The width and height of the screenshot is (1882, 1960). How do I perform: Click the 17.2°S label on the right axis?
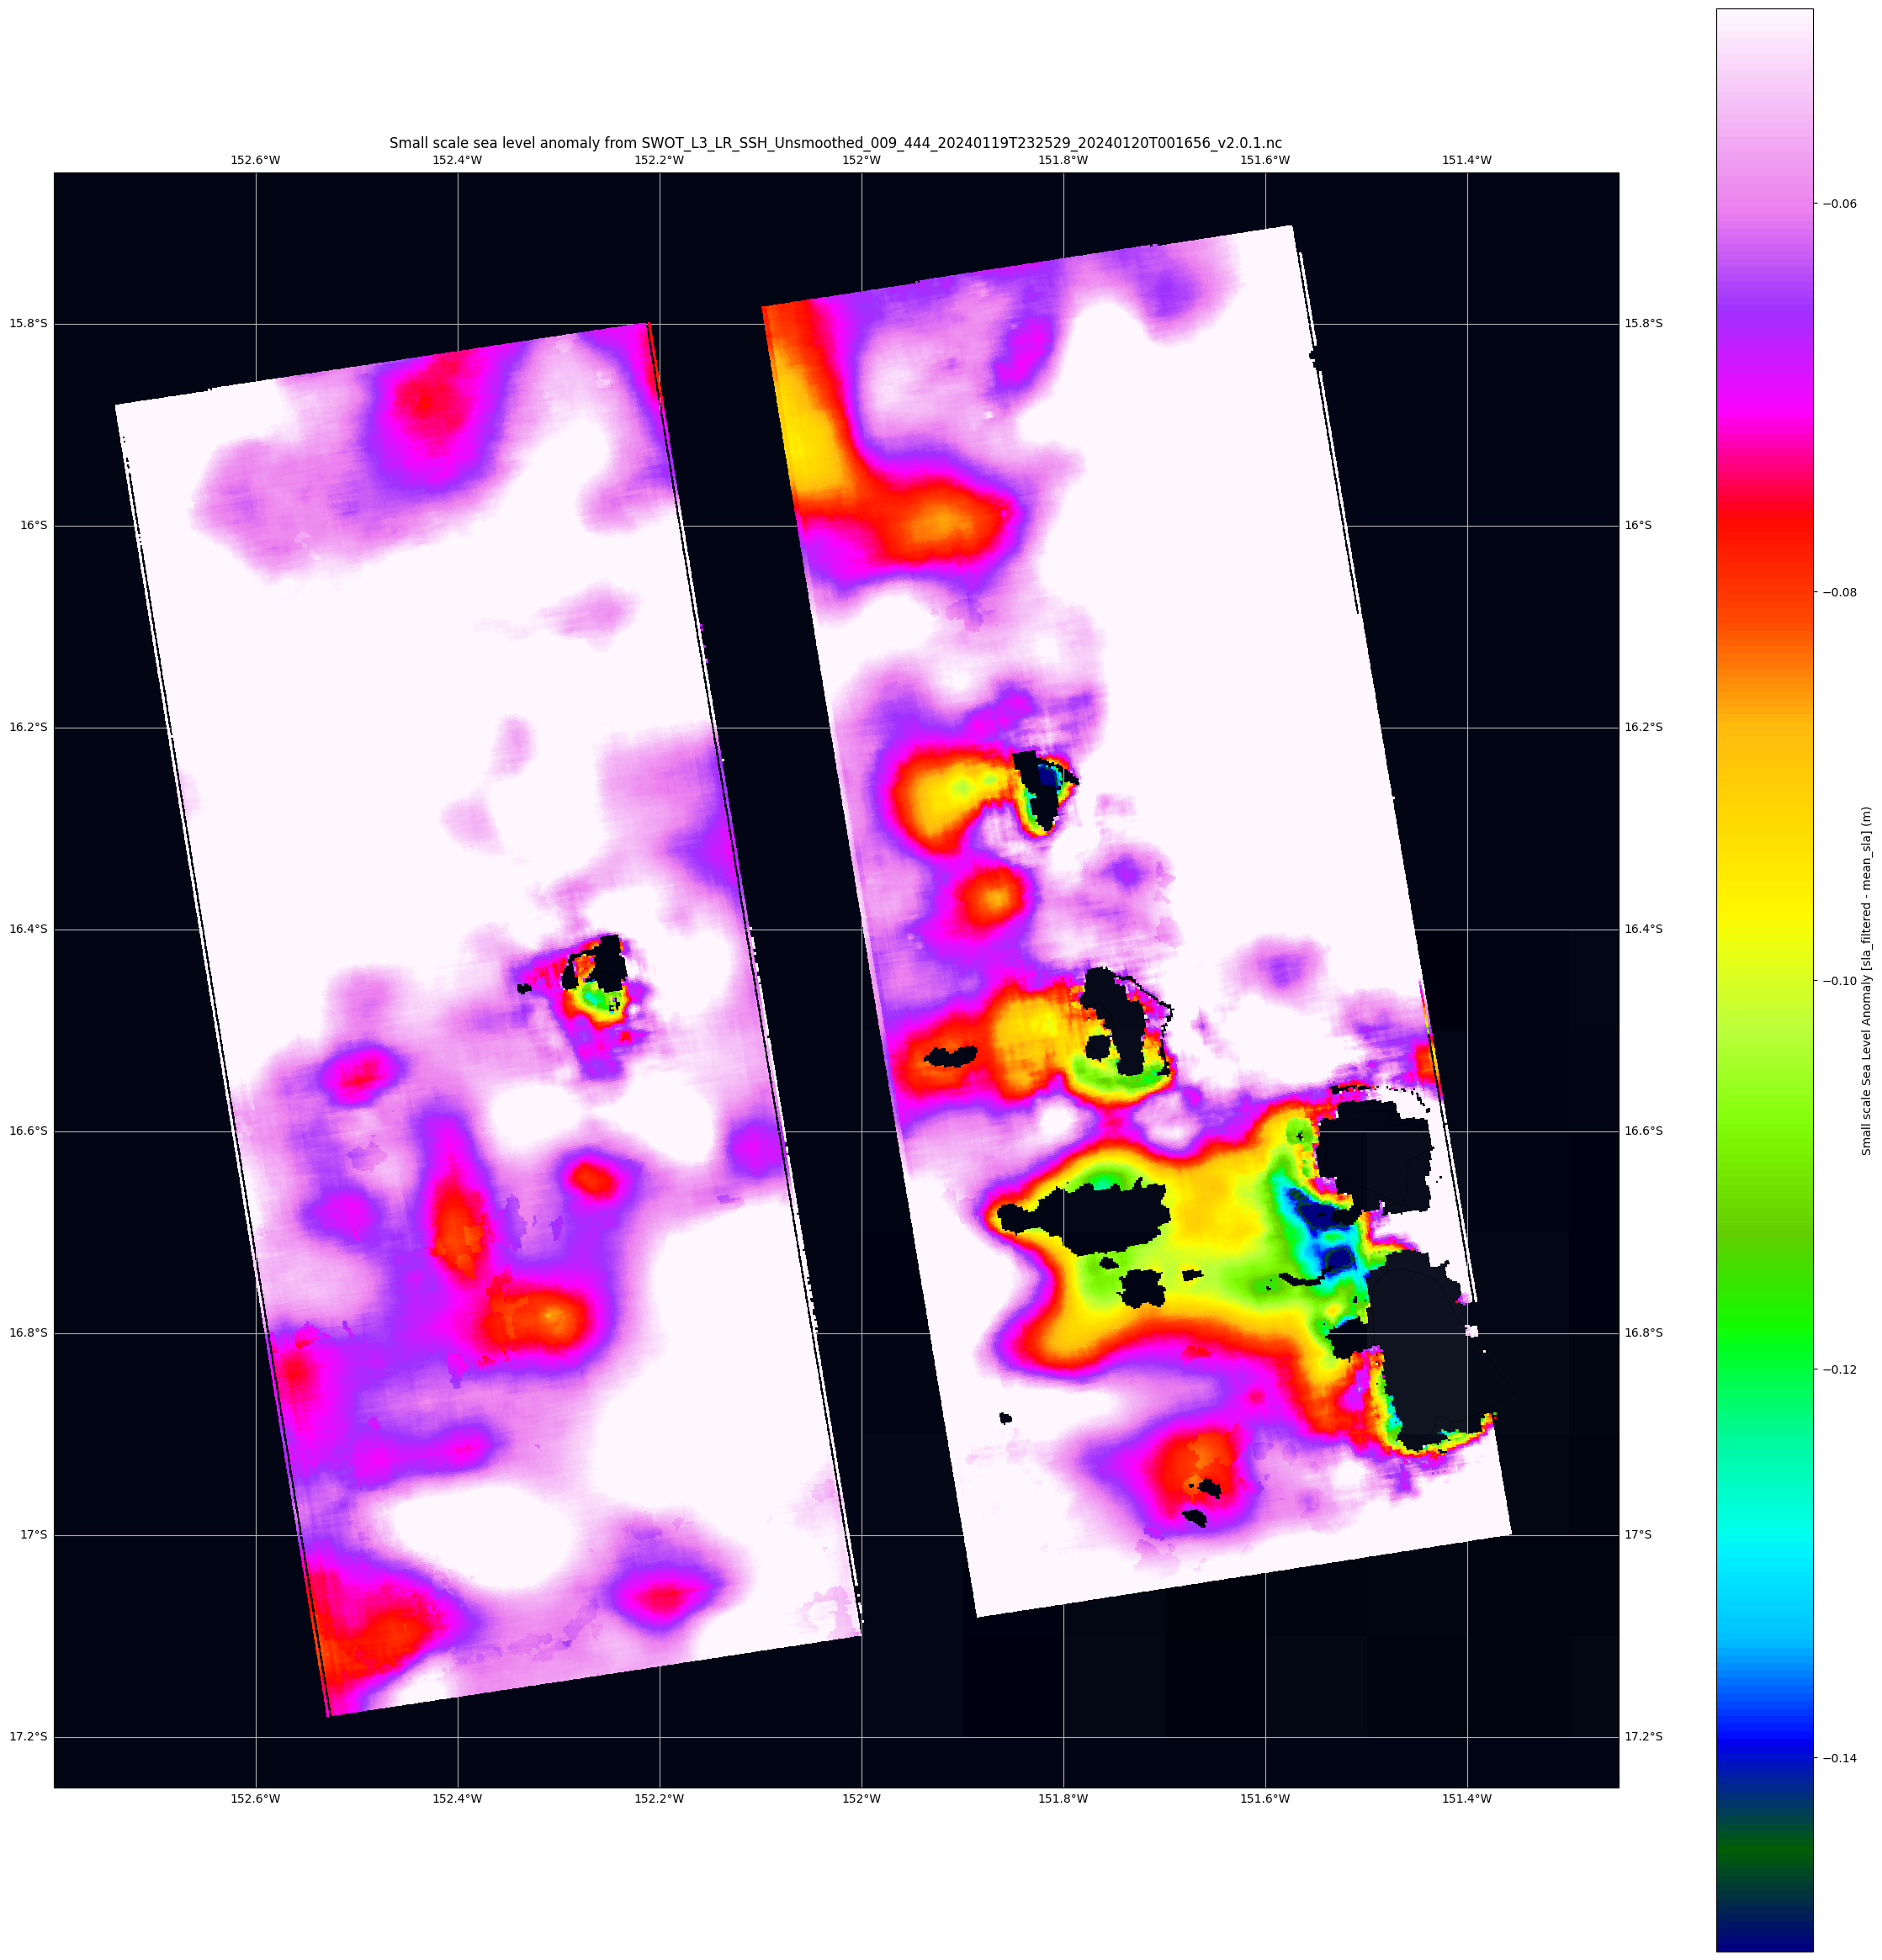[x=1644, y=1737]
